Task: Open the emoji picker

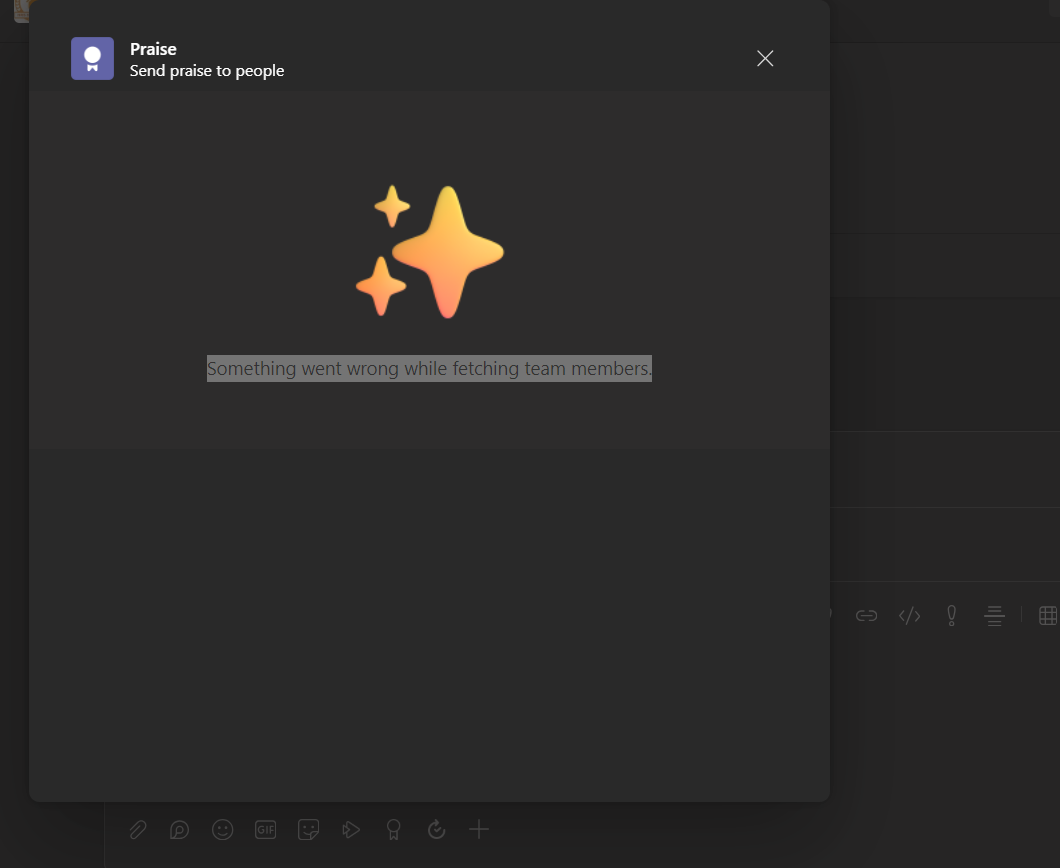Action: click(222, 829)
